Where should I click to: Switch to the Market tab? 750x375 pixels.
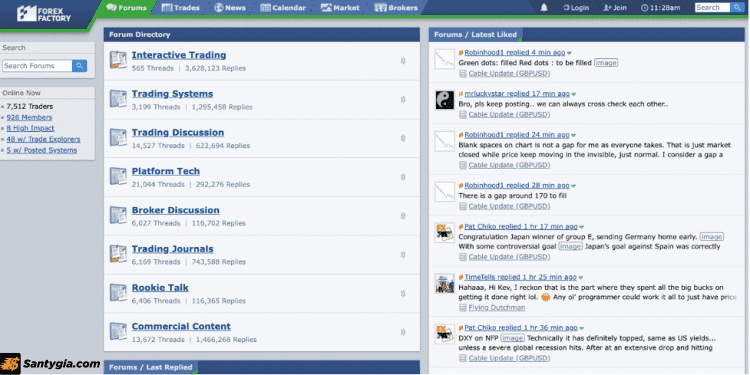(340, 8)
